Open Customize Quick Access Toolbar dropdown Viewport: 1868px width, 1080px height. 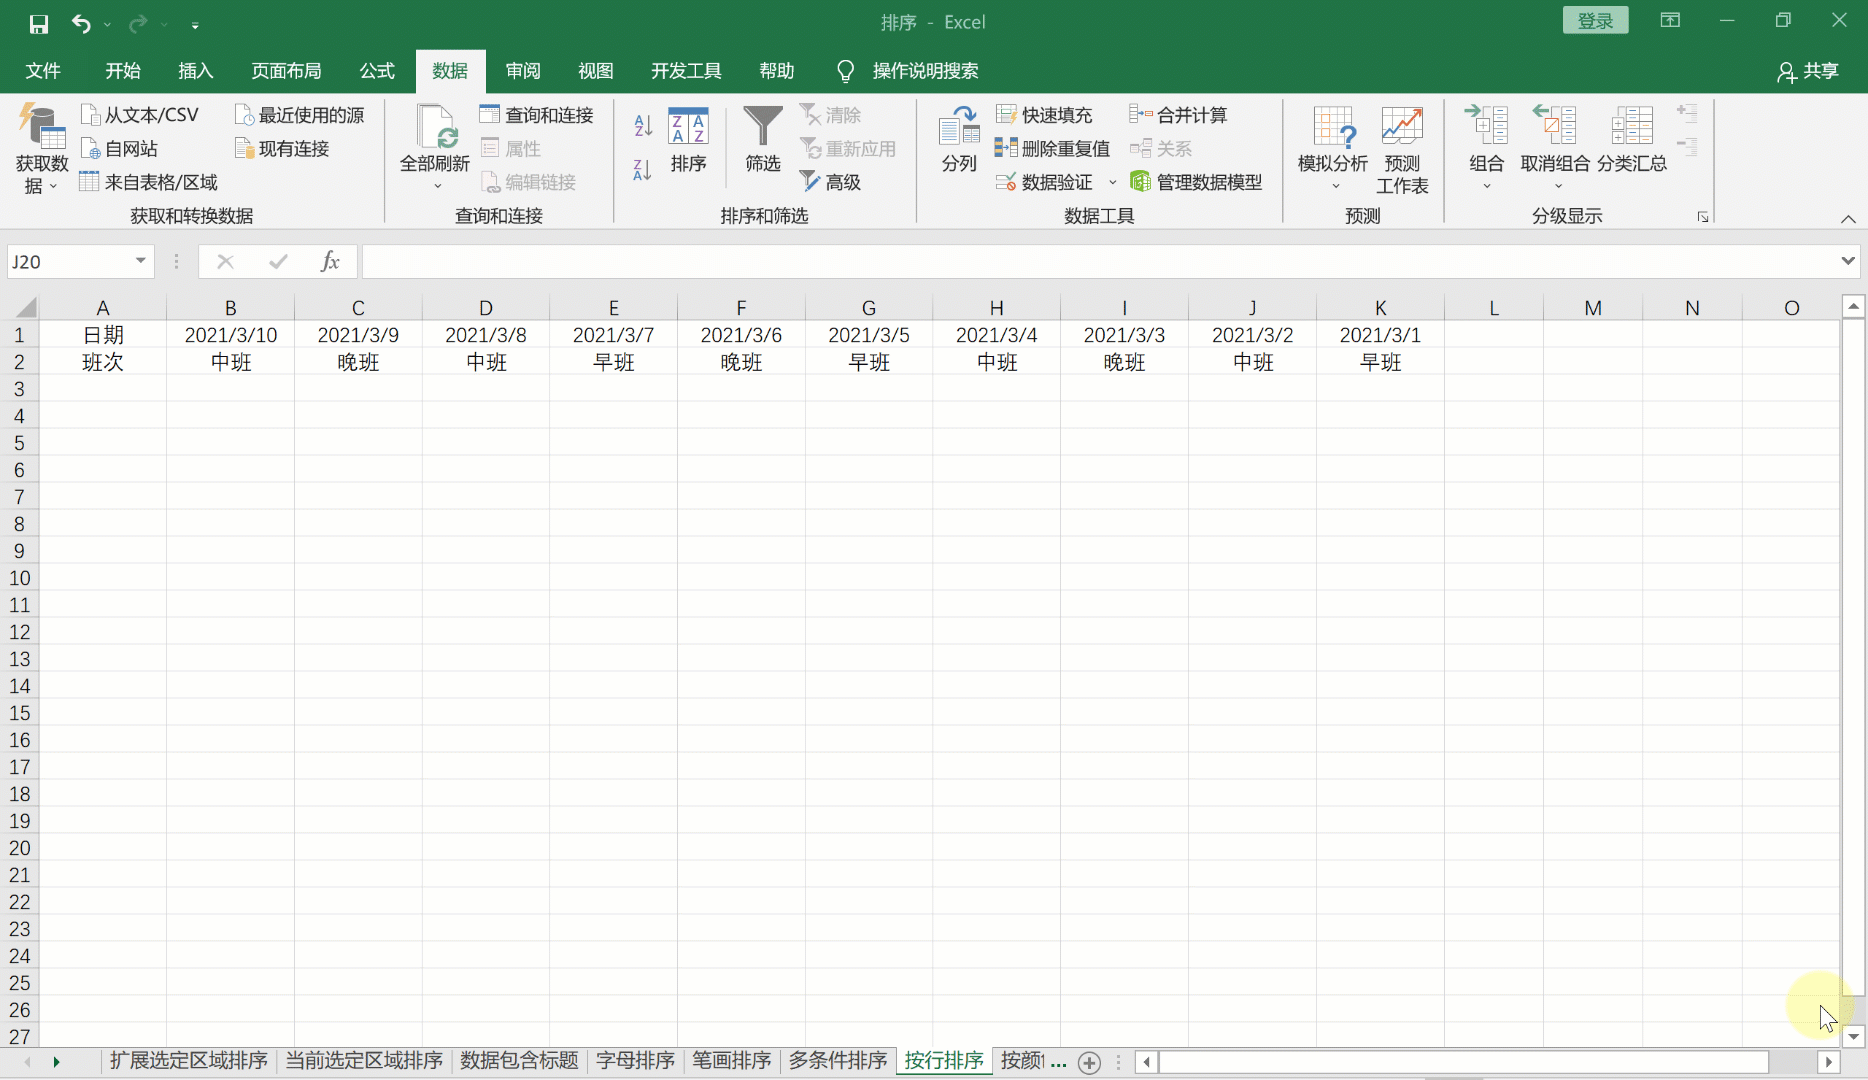[x=195, y=24]
